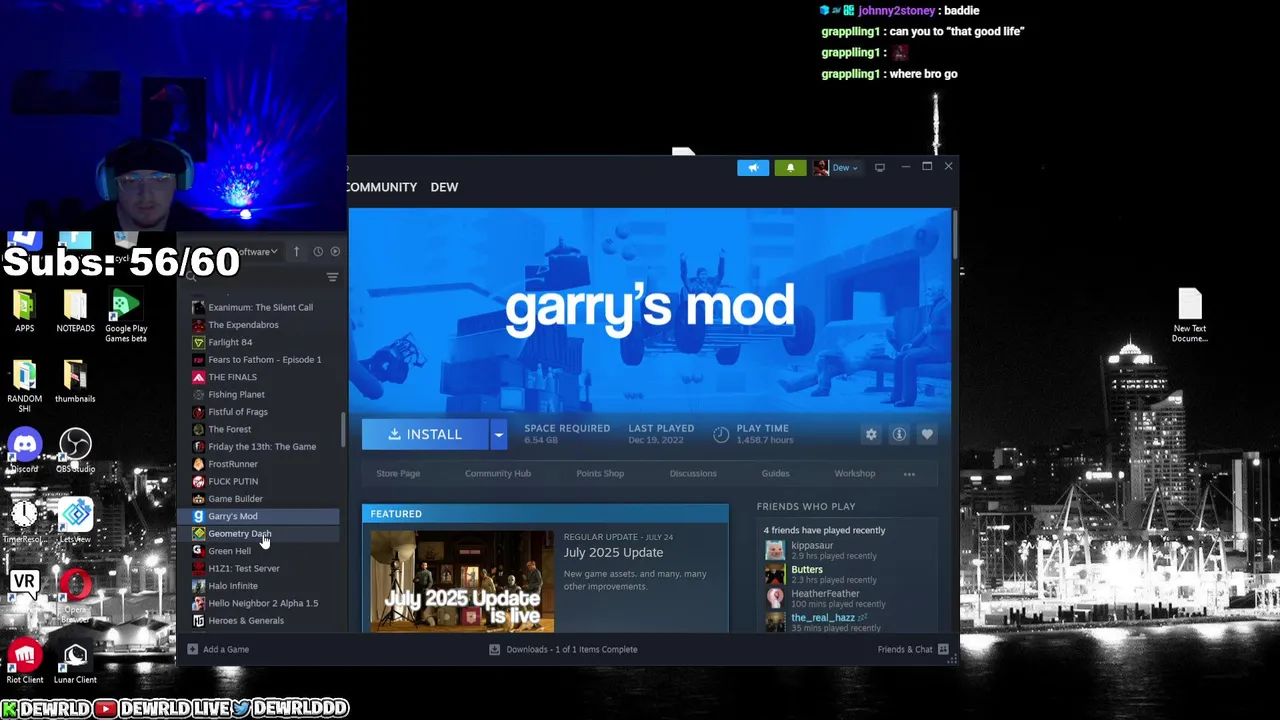The width and height of the screenshot is (1280, 720).
Task: Click the library list scrollbar
Action: click(x=343, y=430)
